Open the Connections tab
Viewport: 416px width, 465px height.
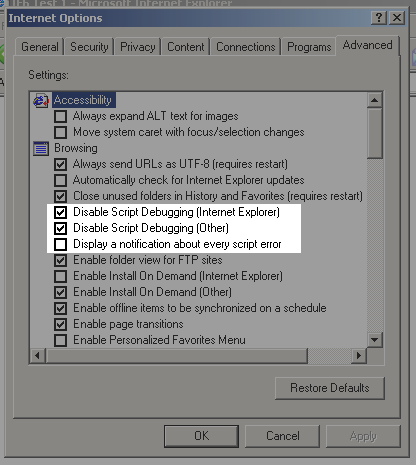coord(246,47)
